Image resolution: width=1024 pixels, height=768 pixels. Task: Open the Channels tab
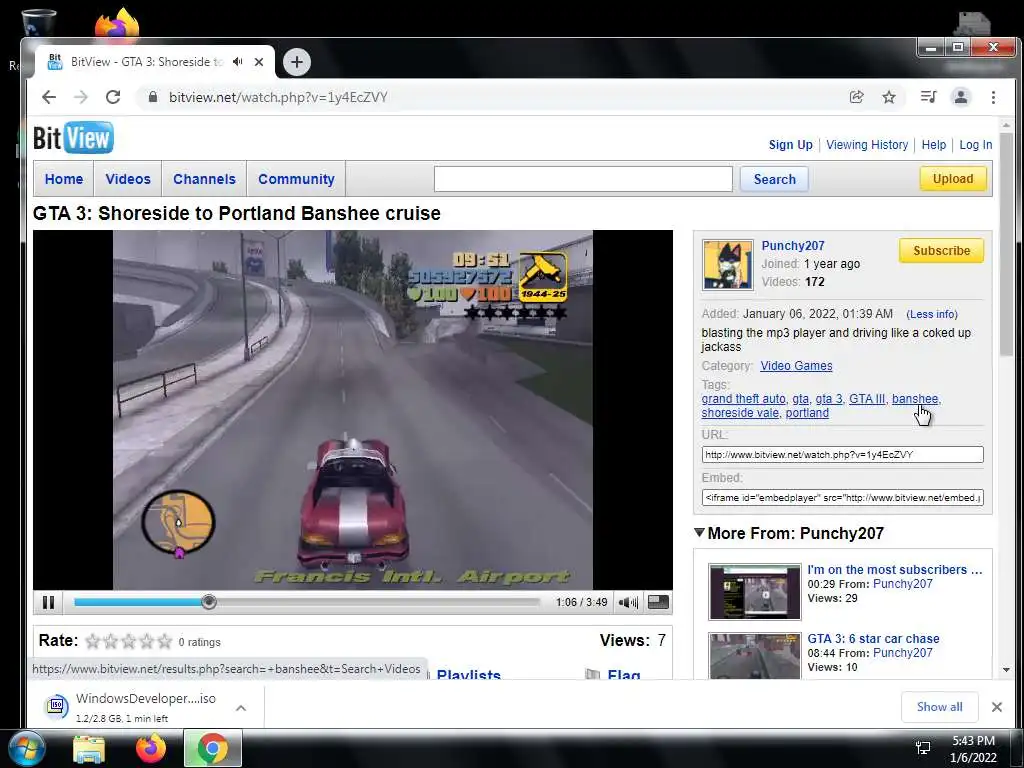pyautogui.click(x=204, y=179)
